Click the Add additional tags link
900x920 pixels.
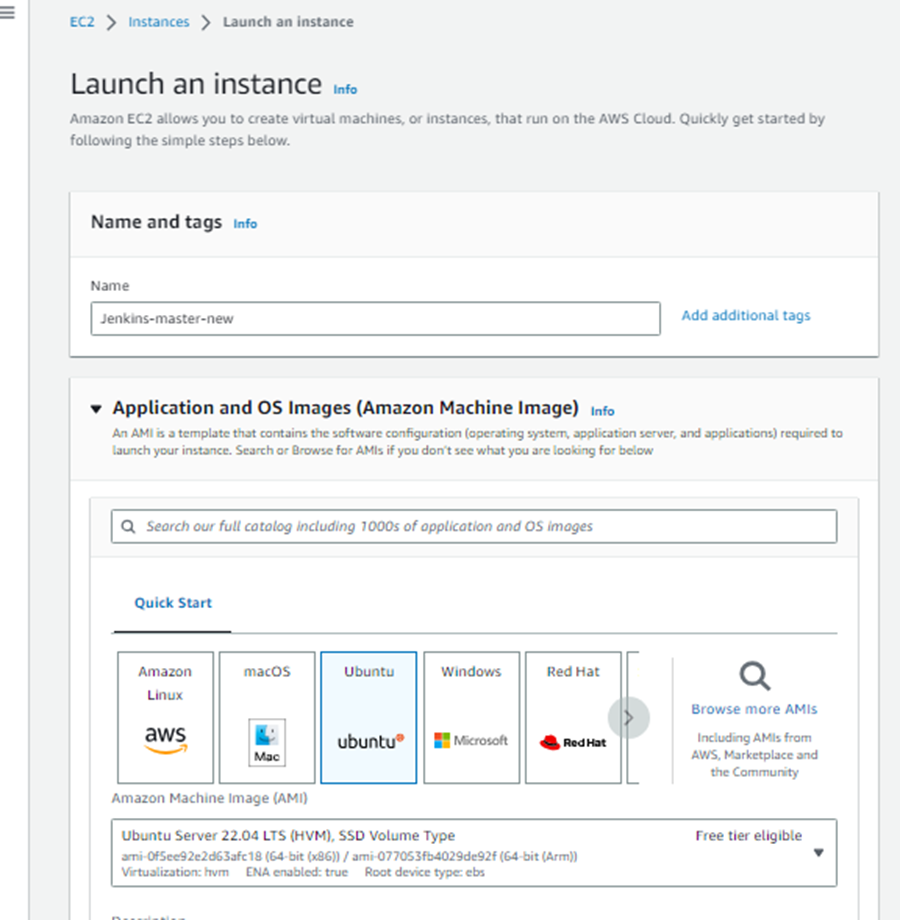point(745,315)
